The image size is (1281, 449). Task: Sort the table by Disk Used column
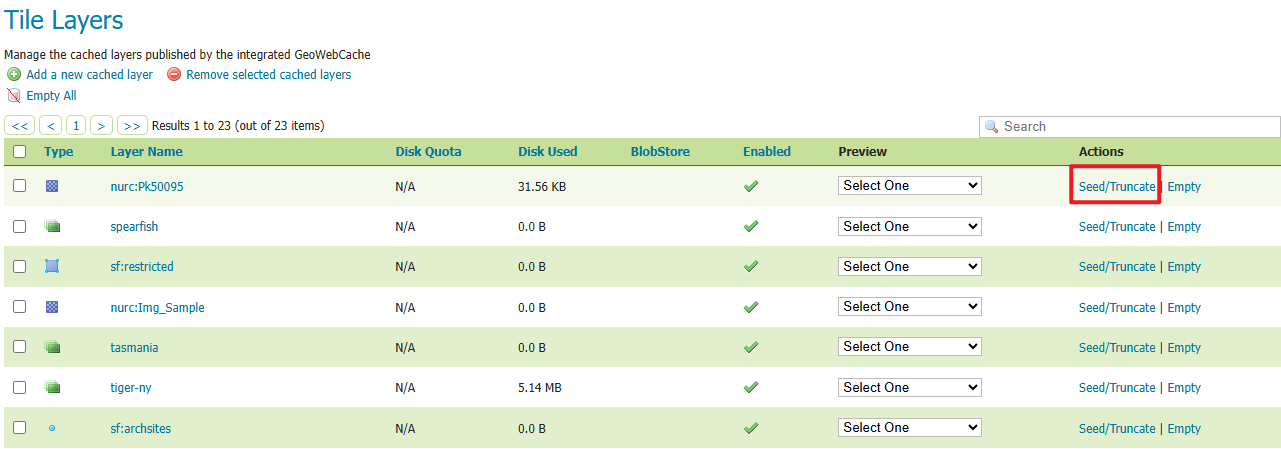(x=547, y=152)
